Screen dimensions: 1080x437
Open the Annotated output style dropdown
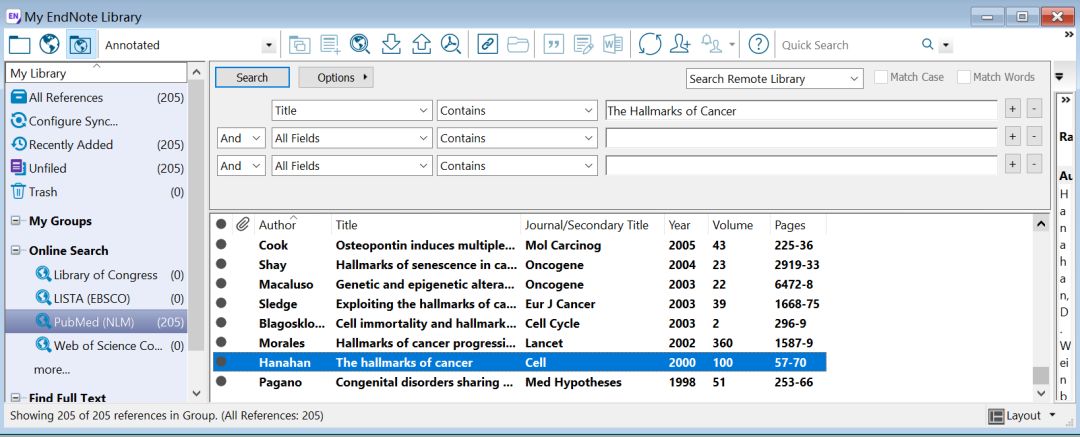coord(269,45)
